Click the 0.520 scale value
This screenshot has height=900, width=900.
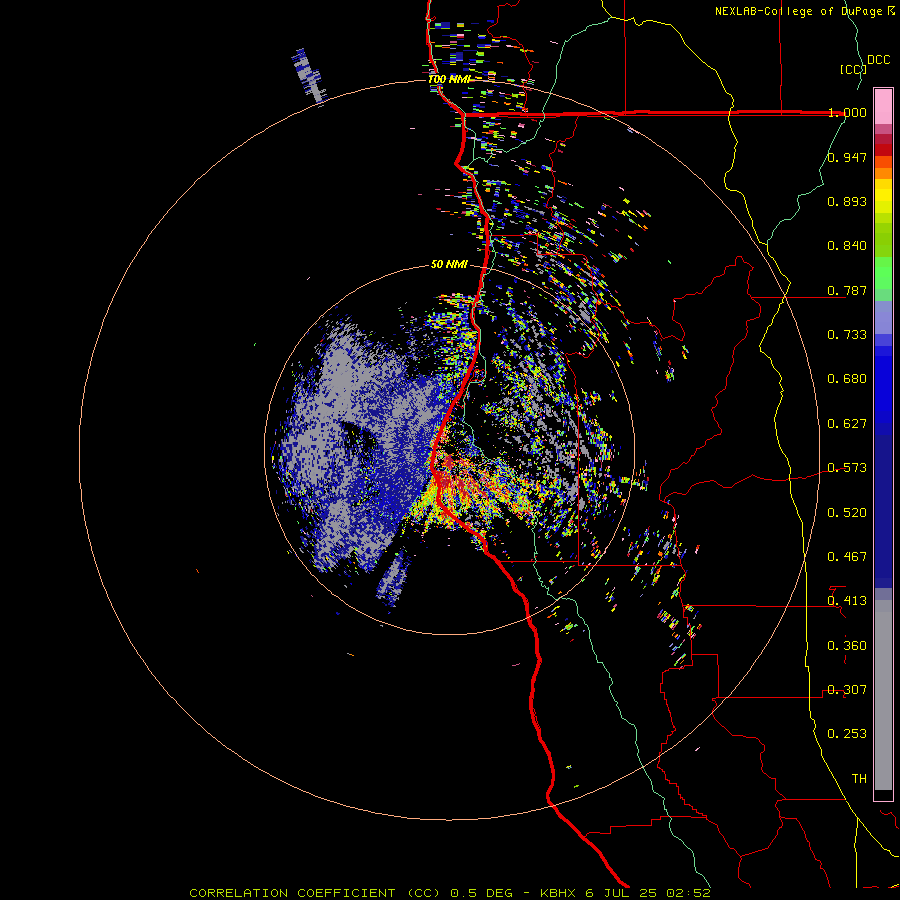coord(847,513)
